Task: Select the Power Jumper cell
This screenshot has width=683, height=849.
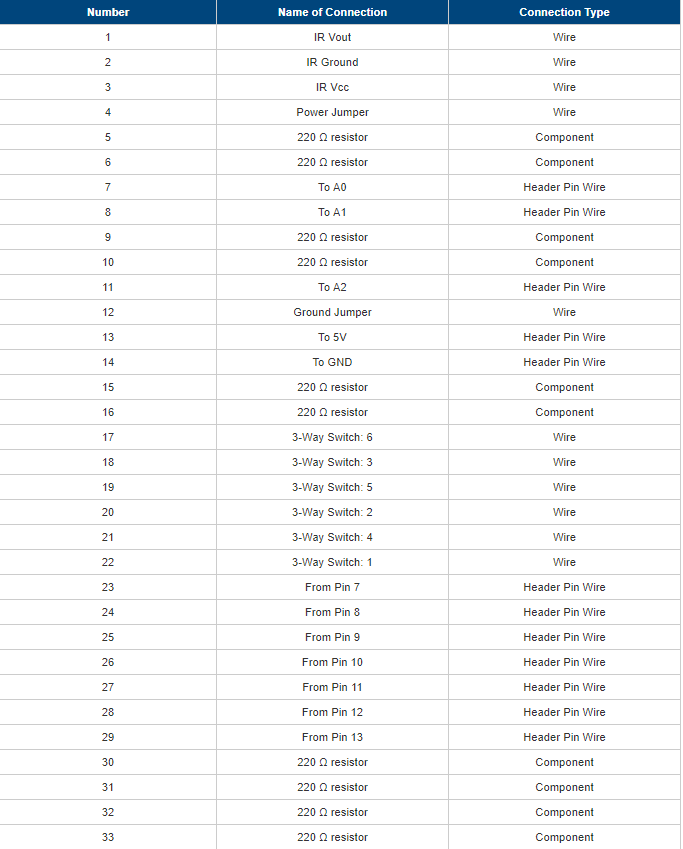Action: 332,112
